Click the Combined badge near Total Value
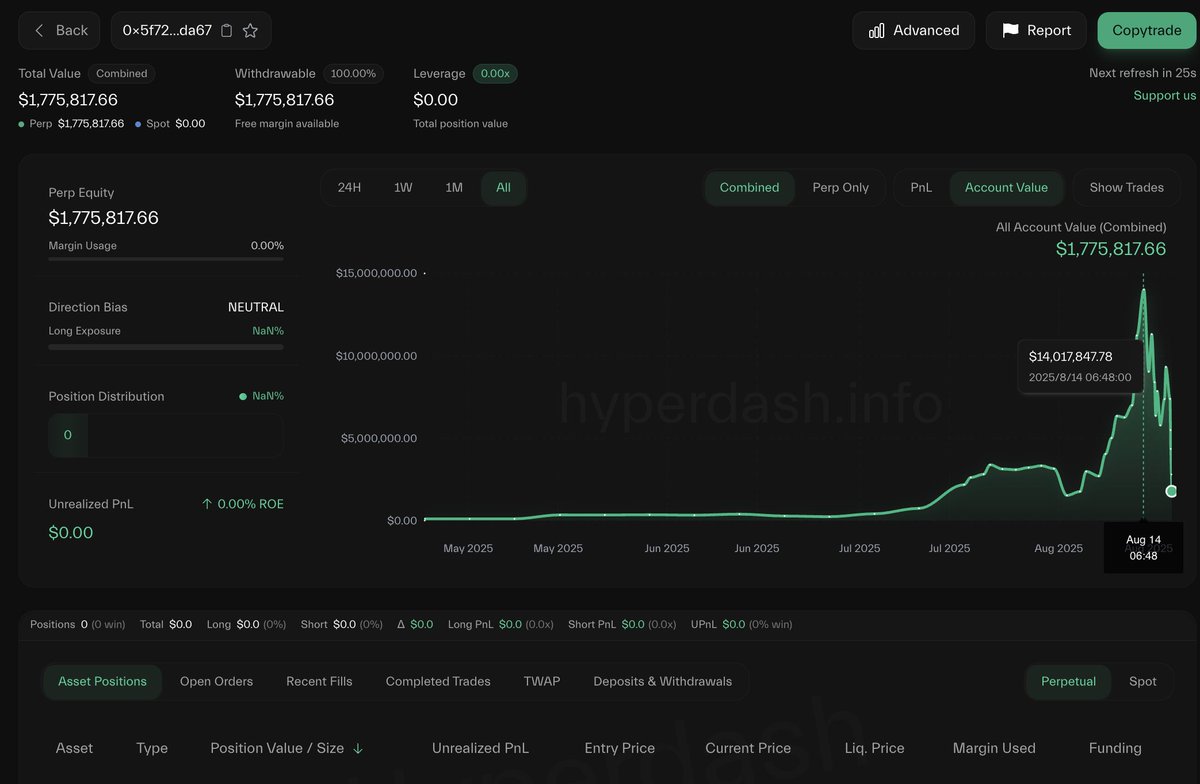 [x=122, y=73]
